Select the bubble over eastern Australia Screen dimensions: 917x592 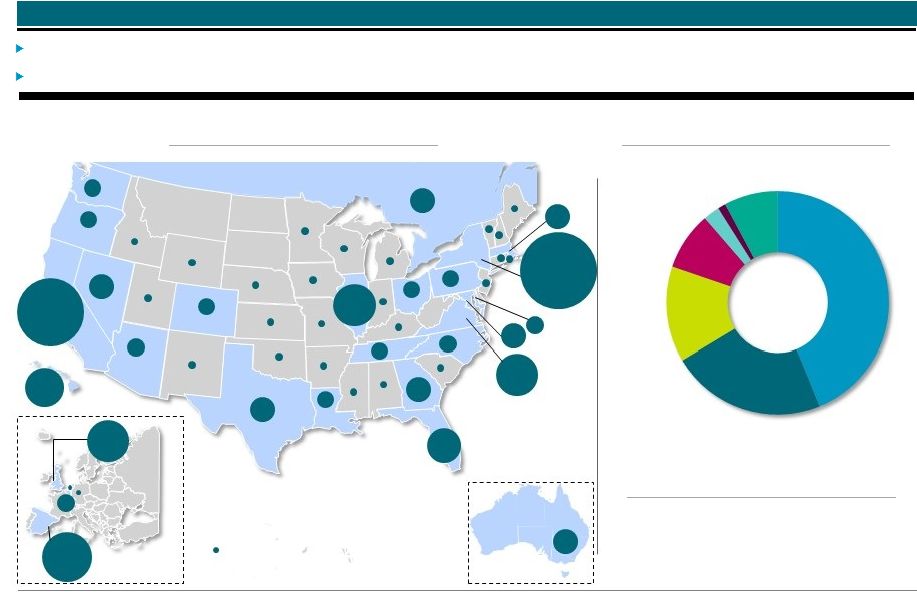click(566, 542)
